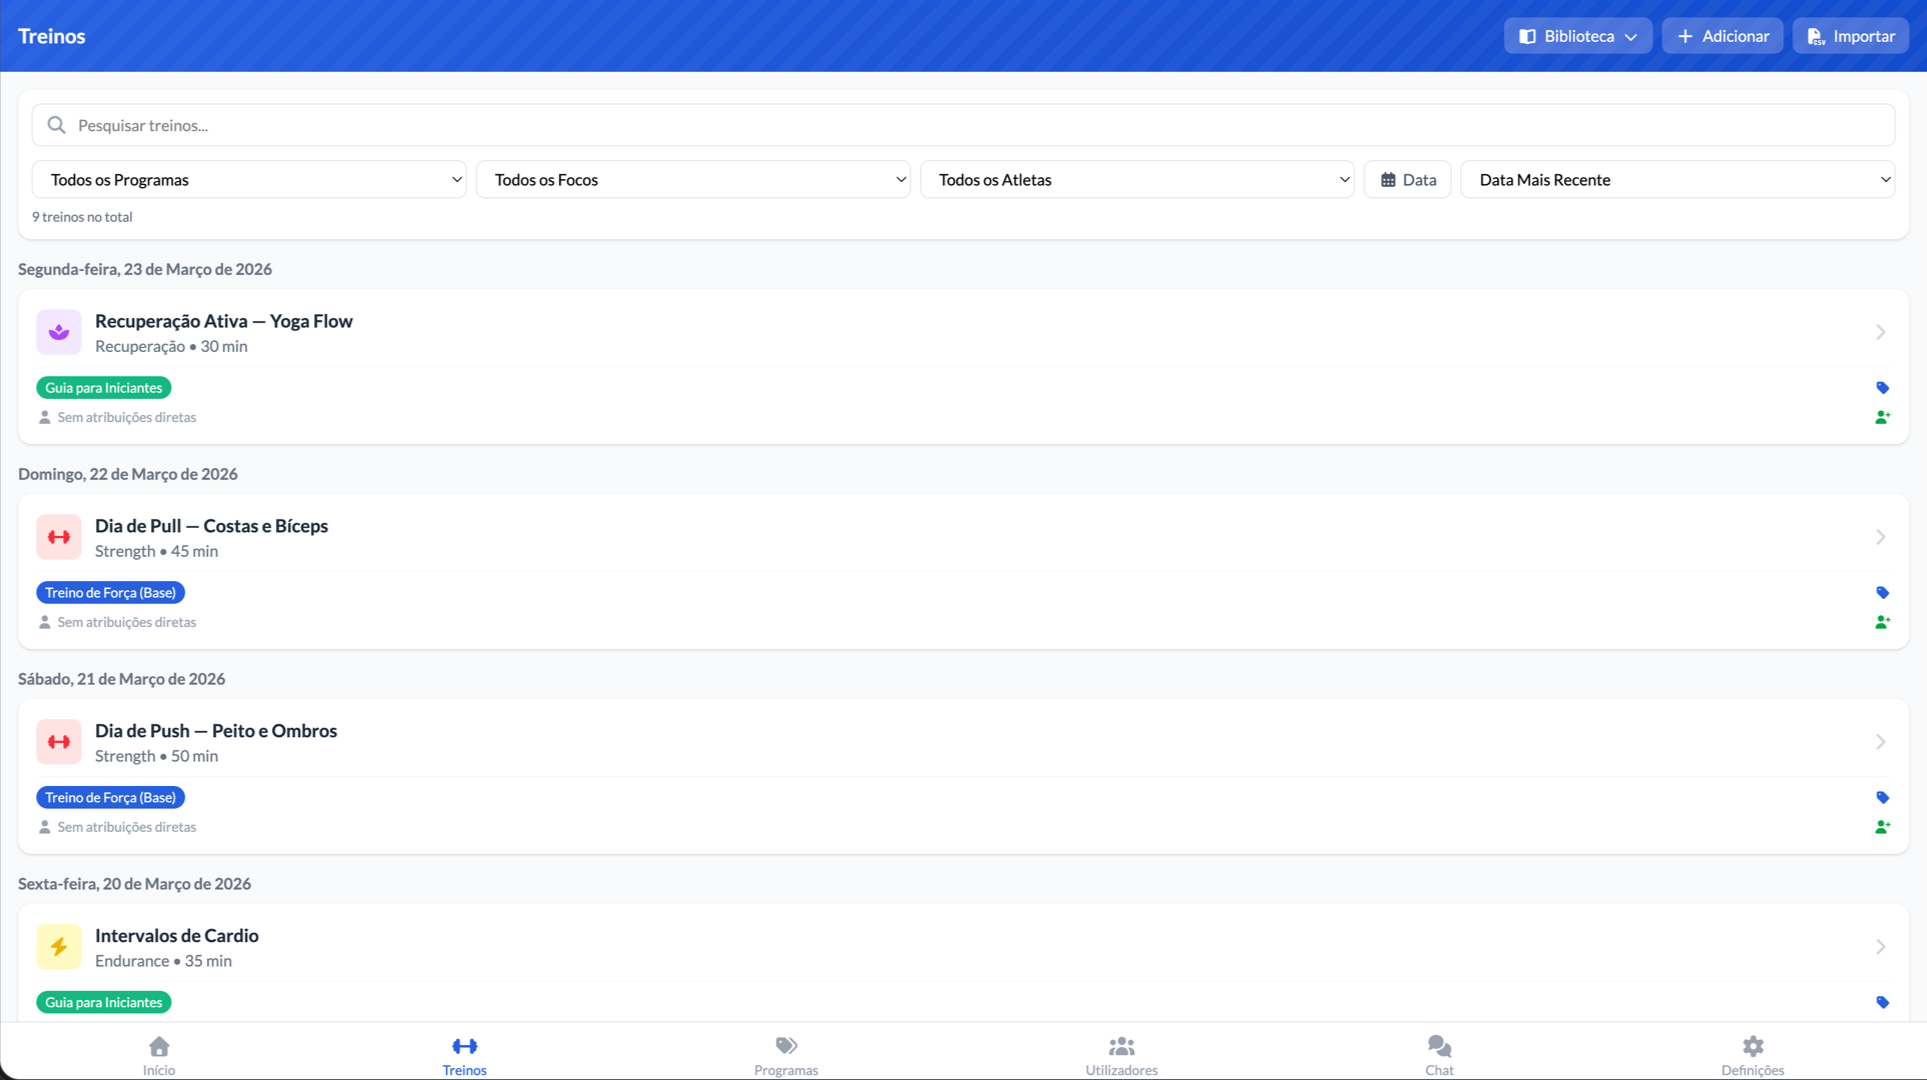Click tag icon on Dia de Pull workout
Viewport: 1927px width, 1080px height.
1882,593
